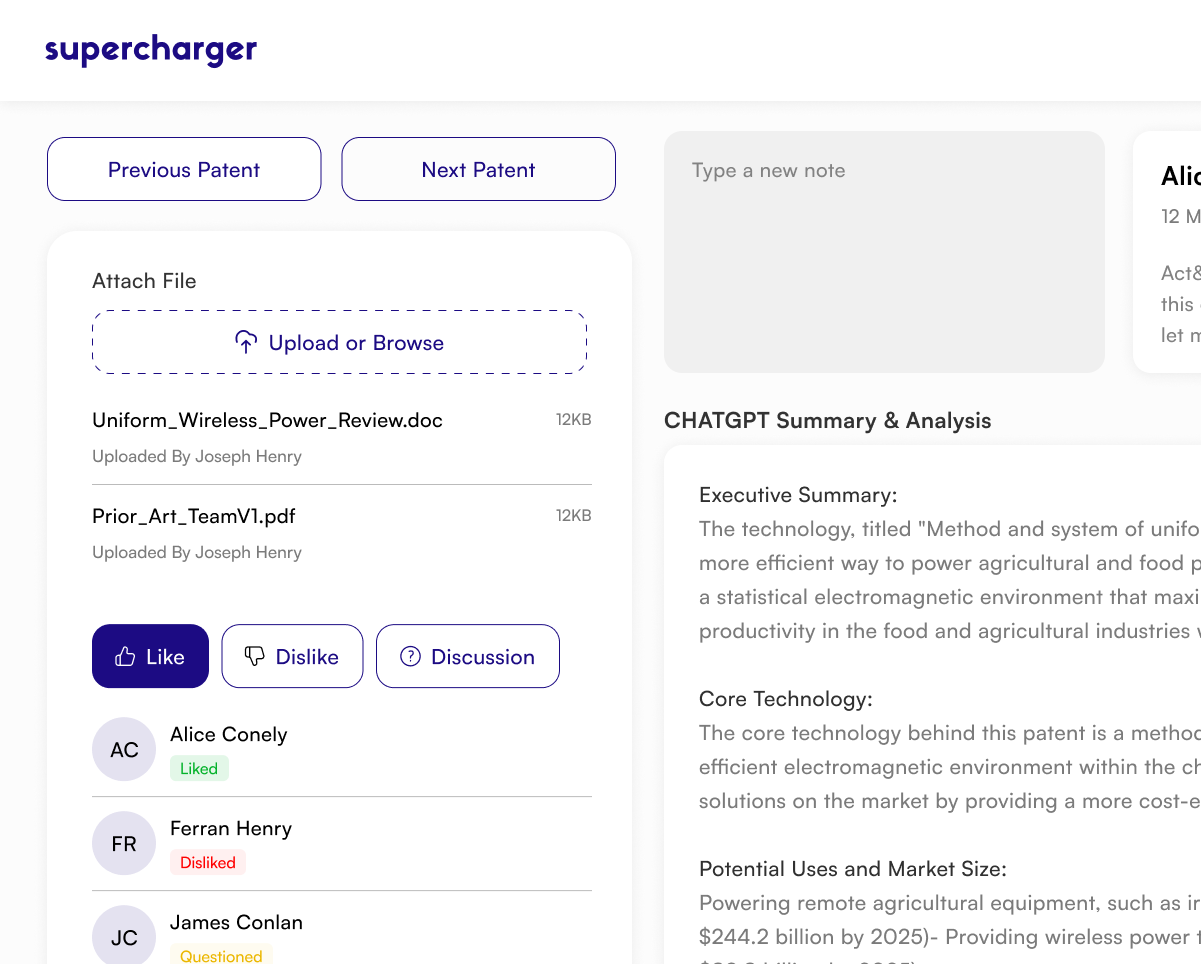Click Alice Conely's AC avatar
The width and height of the screenshot is (1201, 964).
click(x=124, y=749)
